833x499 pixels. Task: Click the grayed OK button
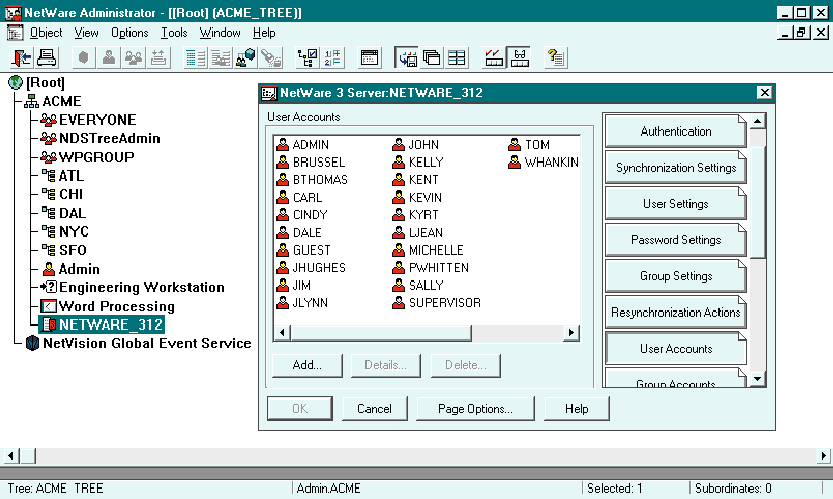(x=300, y=409)
